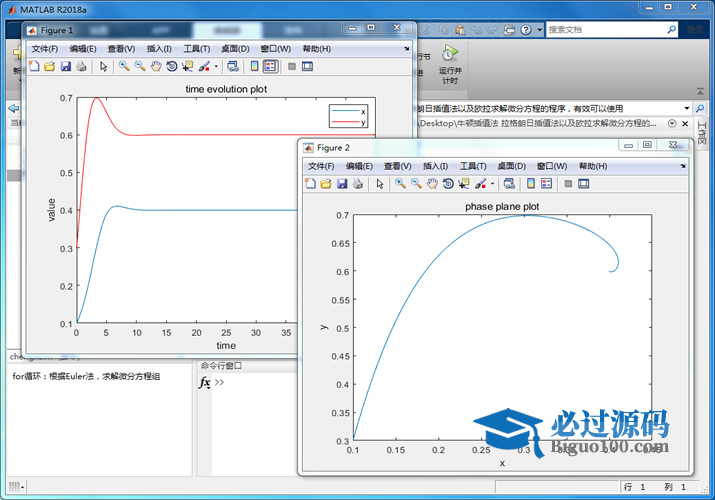Select Rotate 3D tool in Figure 1
Image resolution: width=715 pixels, height=500 pixels.
click(x=171, y=67)
